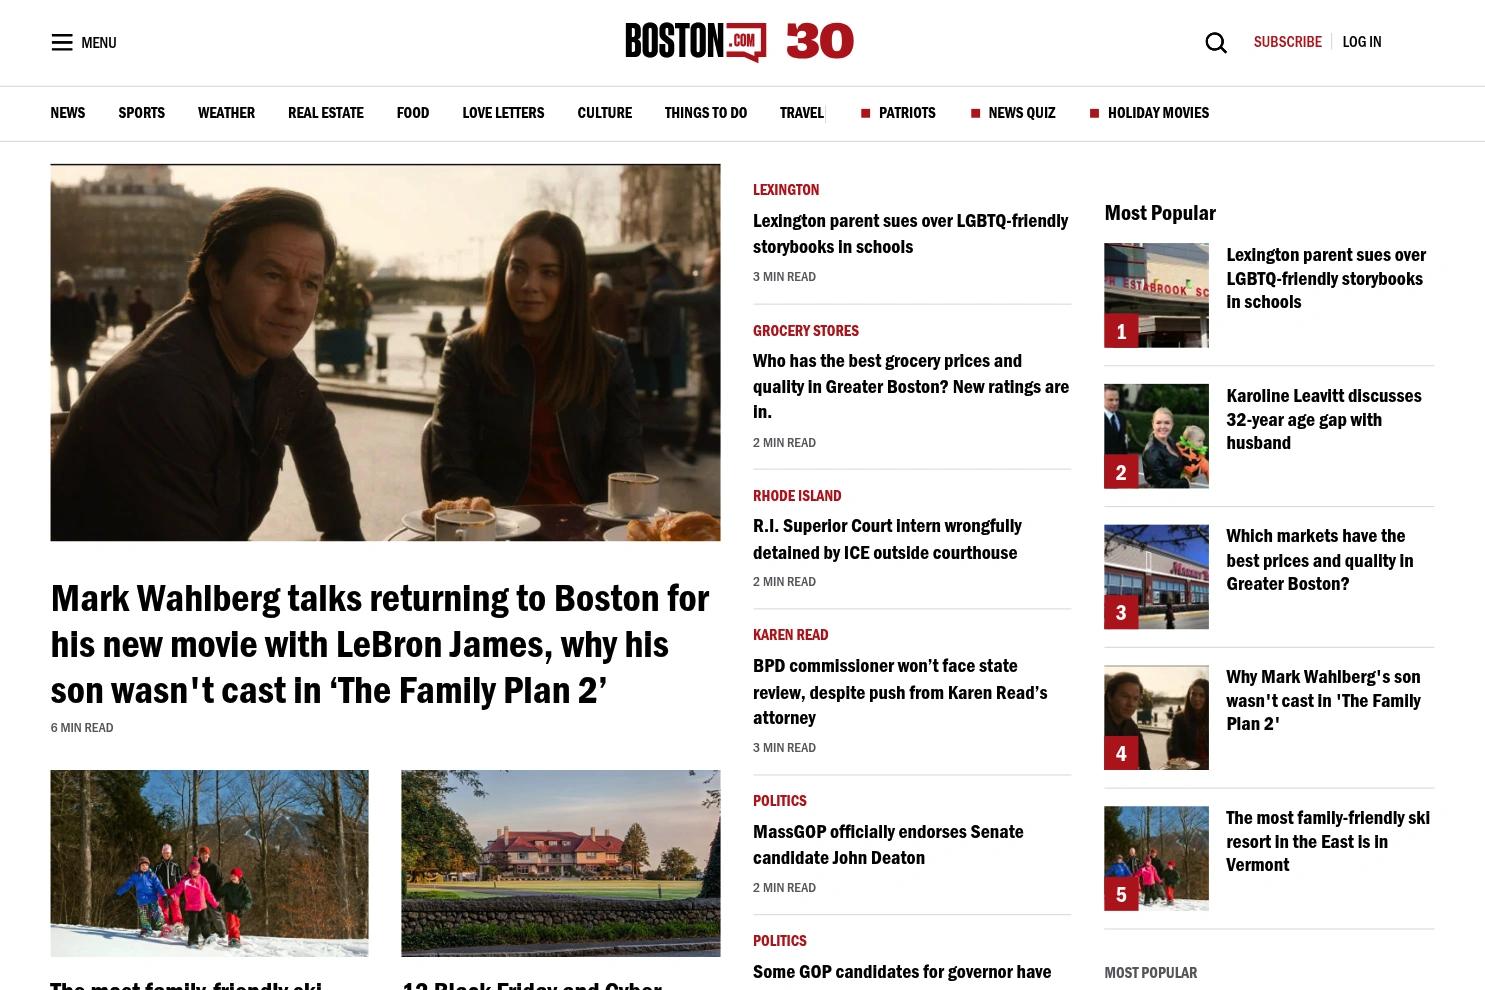Open R.I. Superior Court intern article
This screenshot has height=990, width=1485.
887,539
